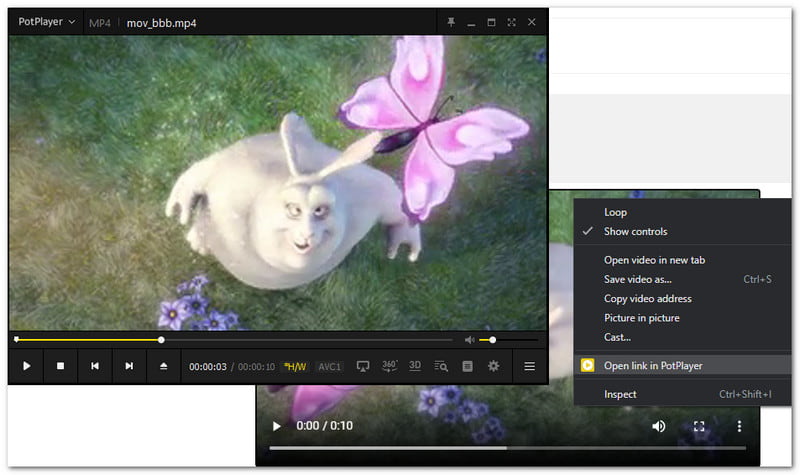This screenshot has width=800, height=475.
Task: Stop playback in PotPlayer
Action: pos(60,366)
